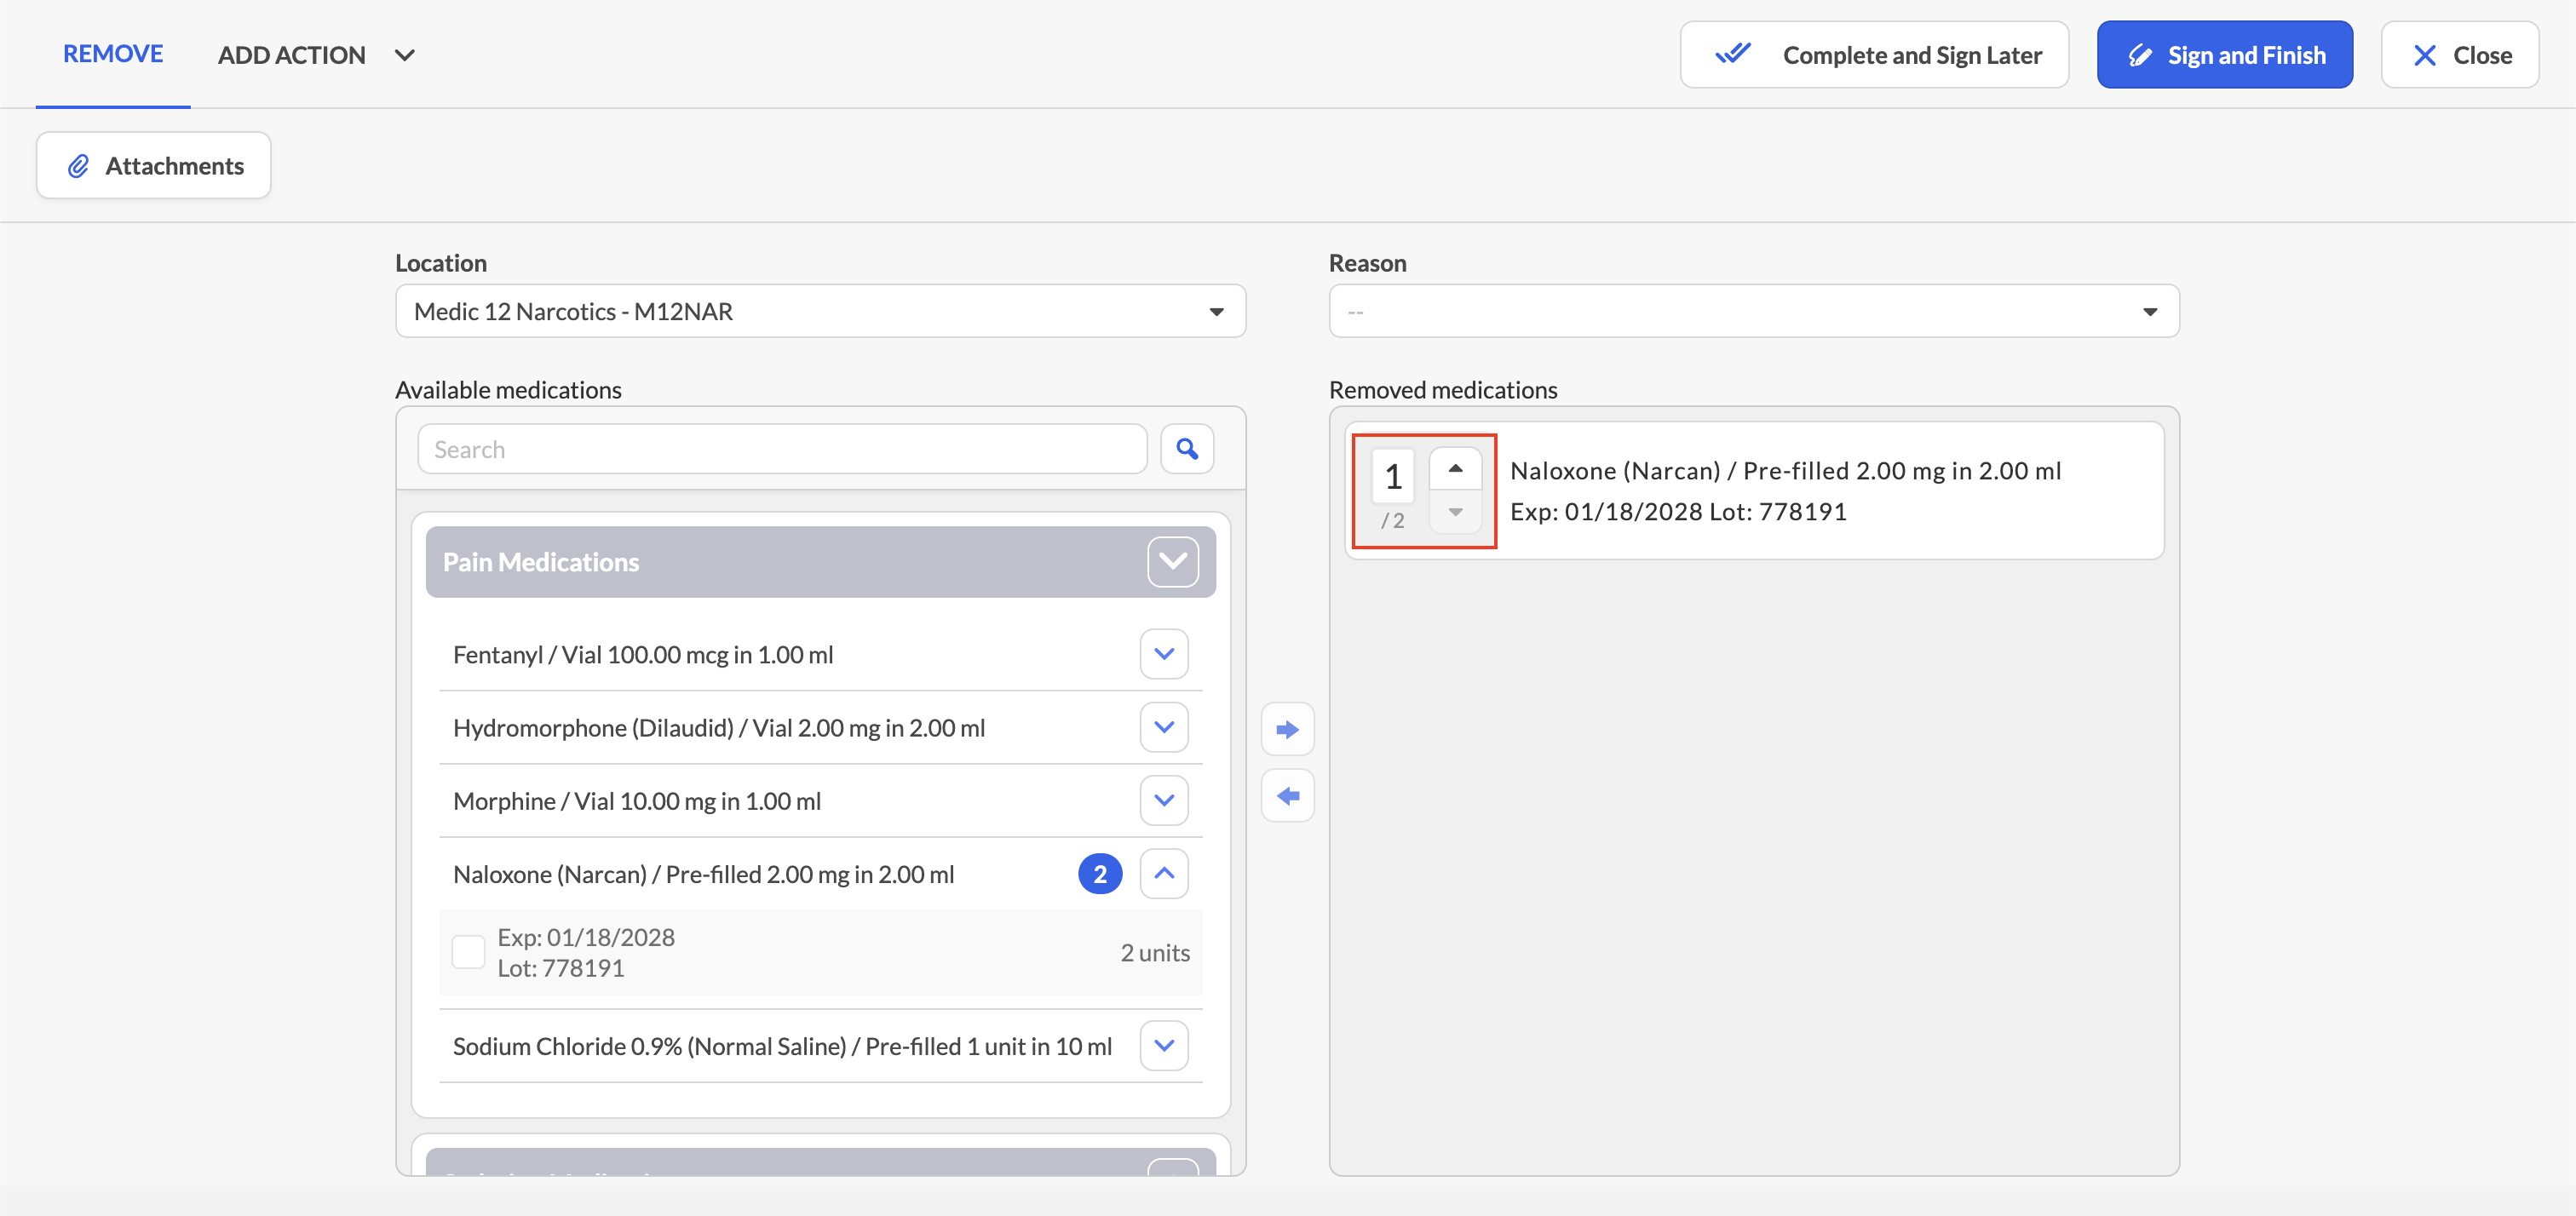Click the Naloxone count badge 2

coord(1100,874)
